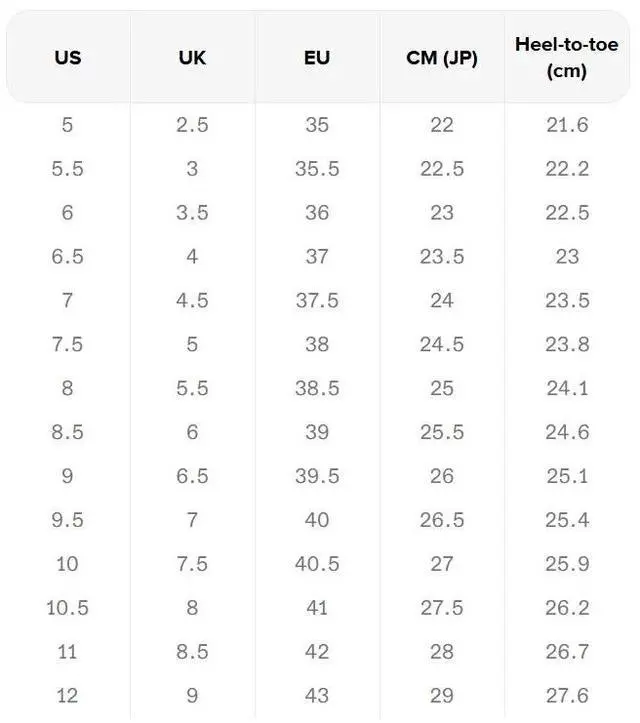Select EU size 38.5 cell

(317, 388)
